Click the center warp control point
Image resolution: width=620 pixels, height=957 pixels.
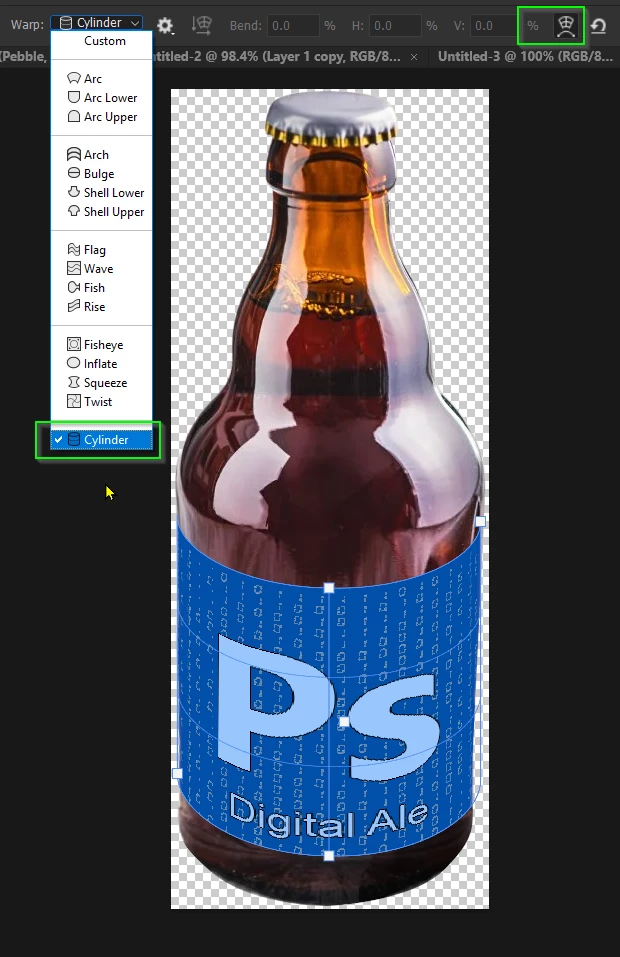tap(344, 722)
